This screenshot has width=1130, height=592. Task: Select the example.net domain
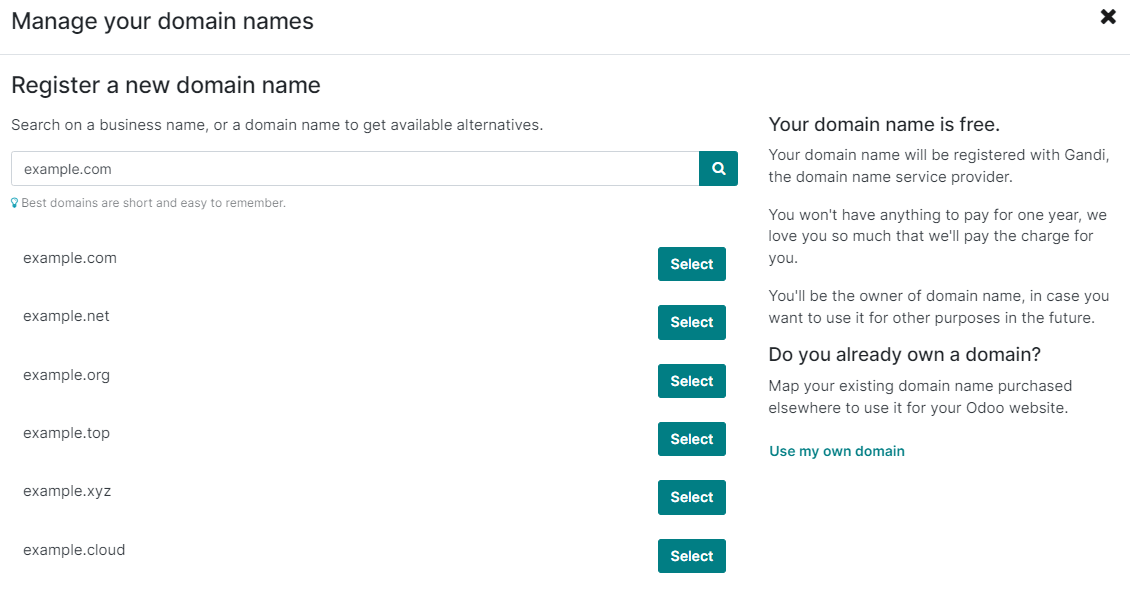click(691, 322)
